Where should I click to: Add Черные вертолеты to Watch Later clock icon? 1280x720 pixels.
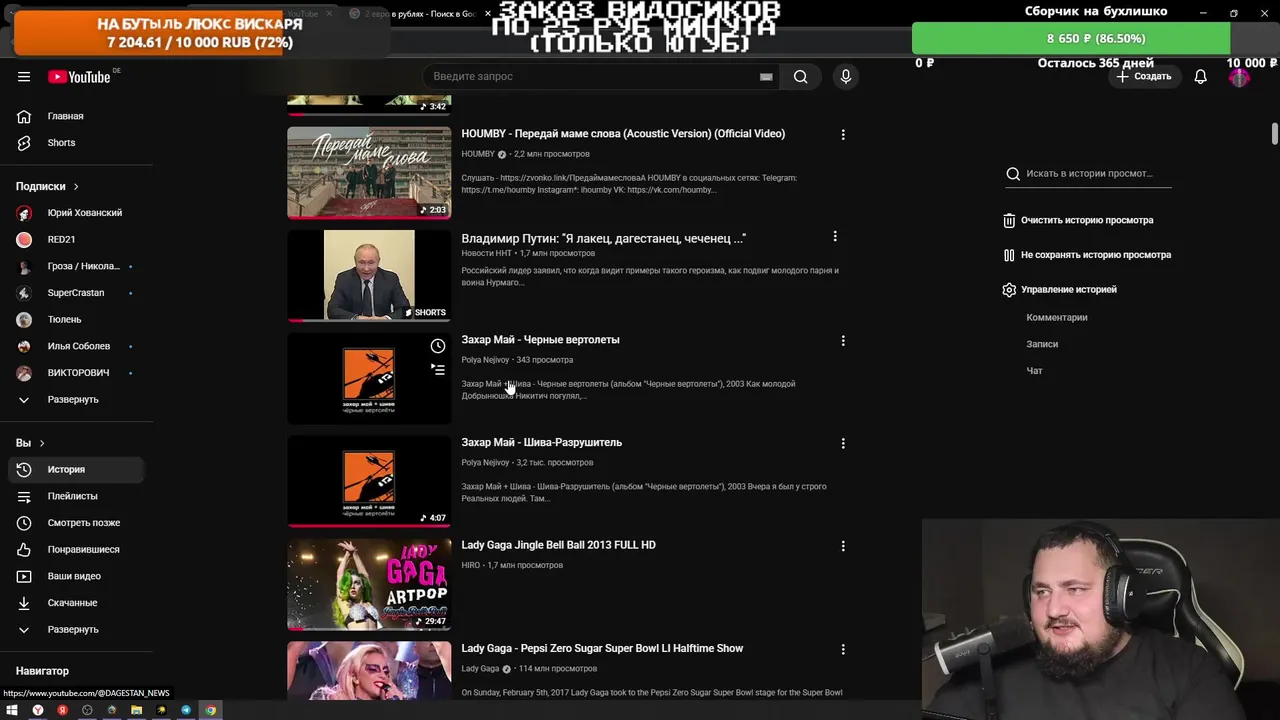[x=438, y=346]
